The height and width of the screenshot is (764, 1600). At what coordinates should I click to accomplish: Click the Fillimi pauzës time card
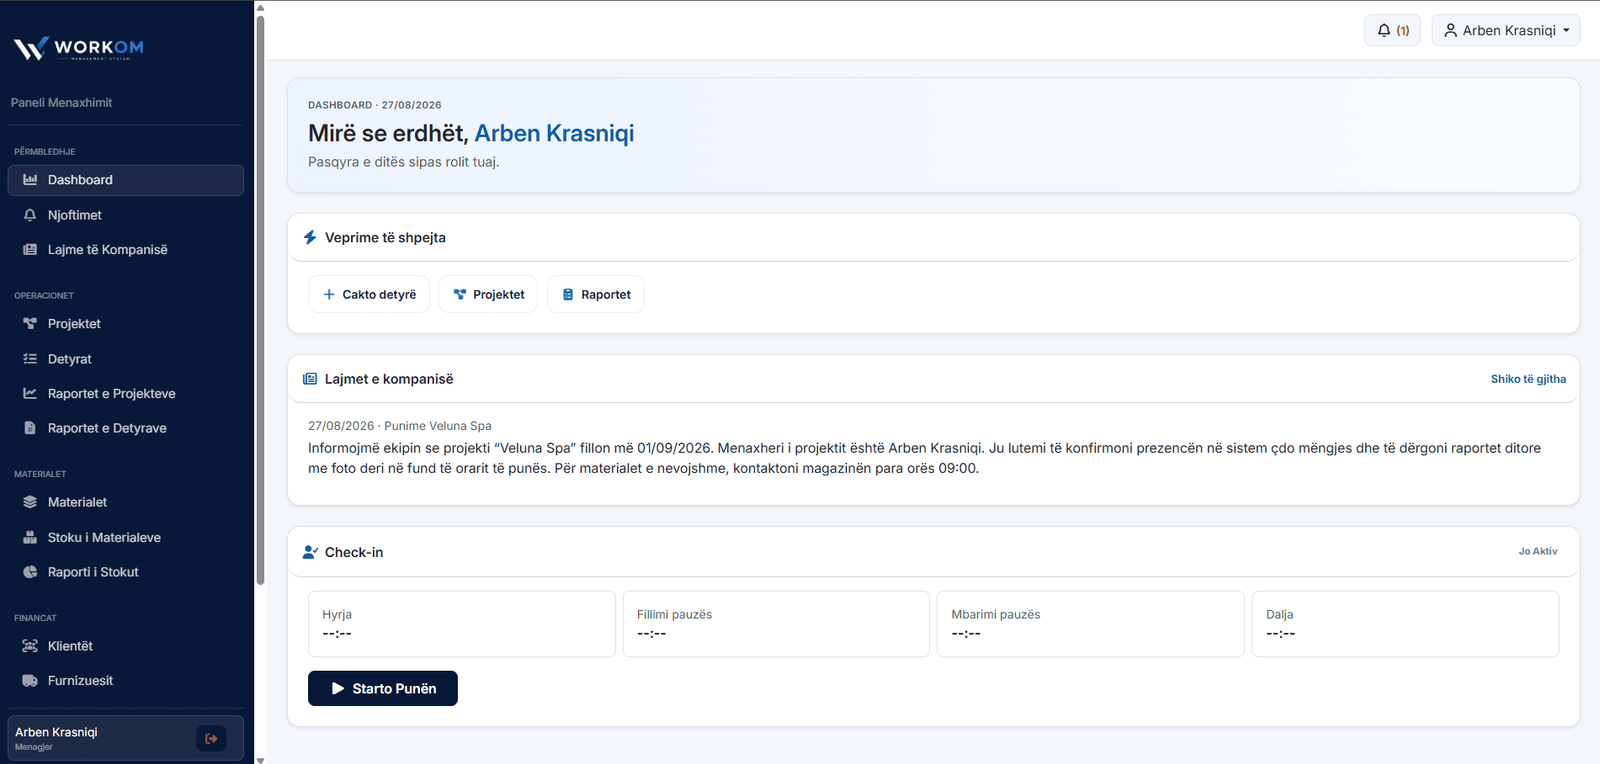pos(776,624)
